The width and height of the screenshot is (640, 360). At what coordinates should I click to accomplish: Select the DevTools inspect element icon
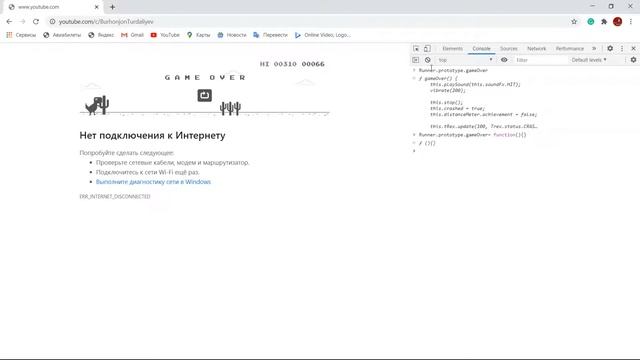pyautogui.click(x=416, y=49)
